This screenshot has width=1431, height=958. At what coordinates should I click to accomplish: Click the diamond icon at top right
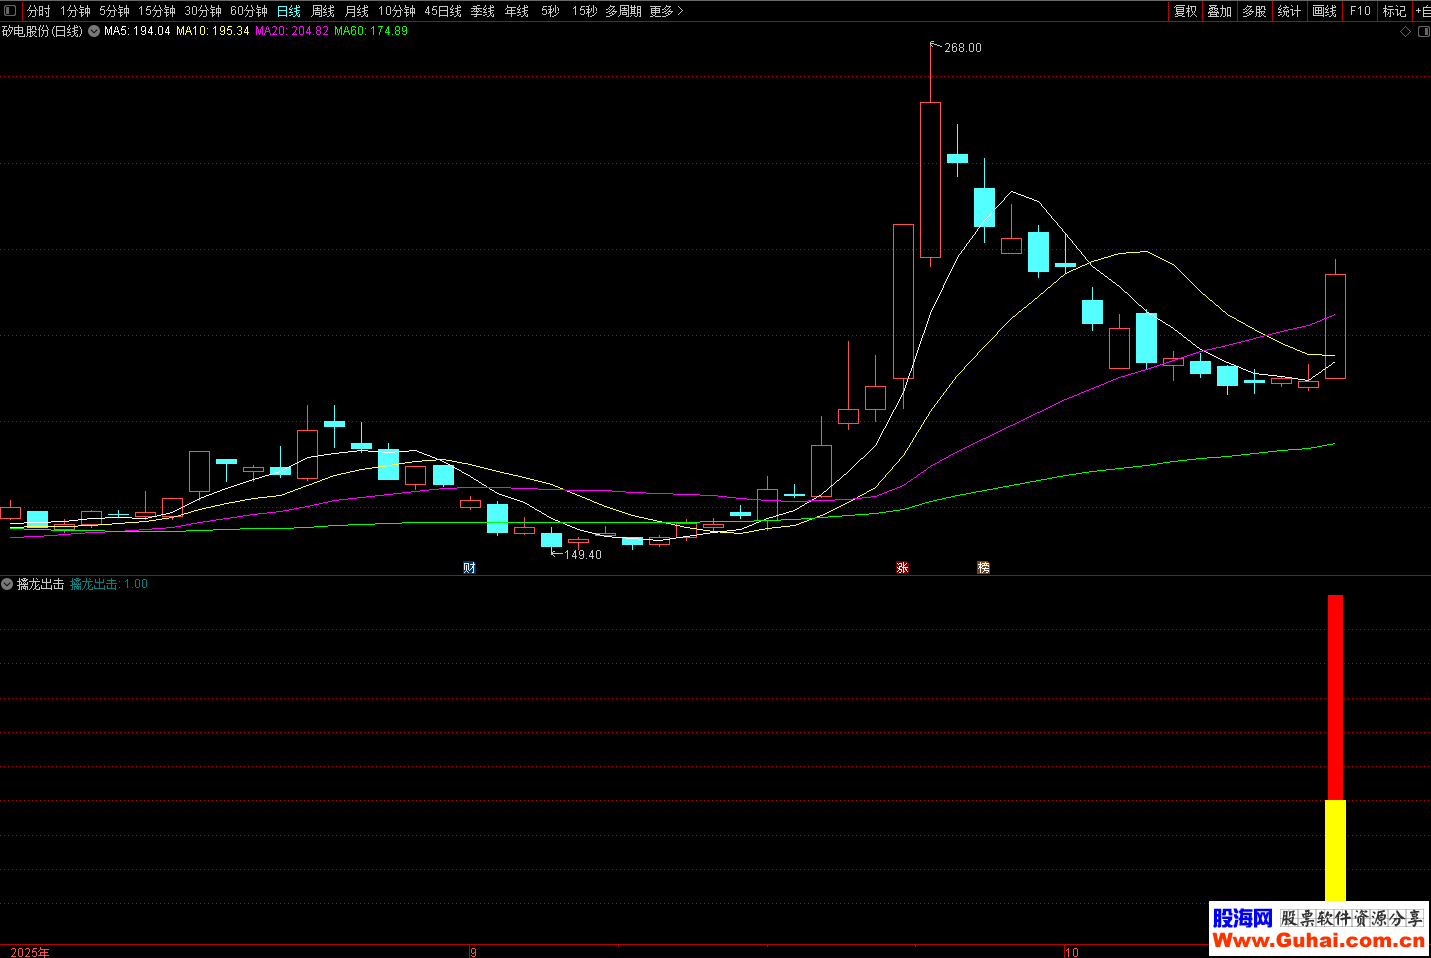point(1405,32)
